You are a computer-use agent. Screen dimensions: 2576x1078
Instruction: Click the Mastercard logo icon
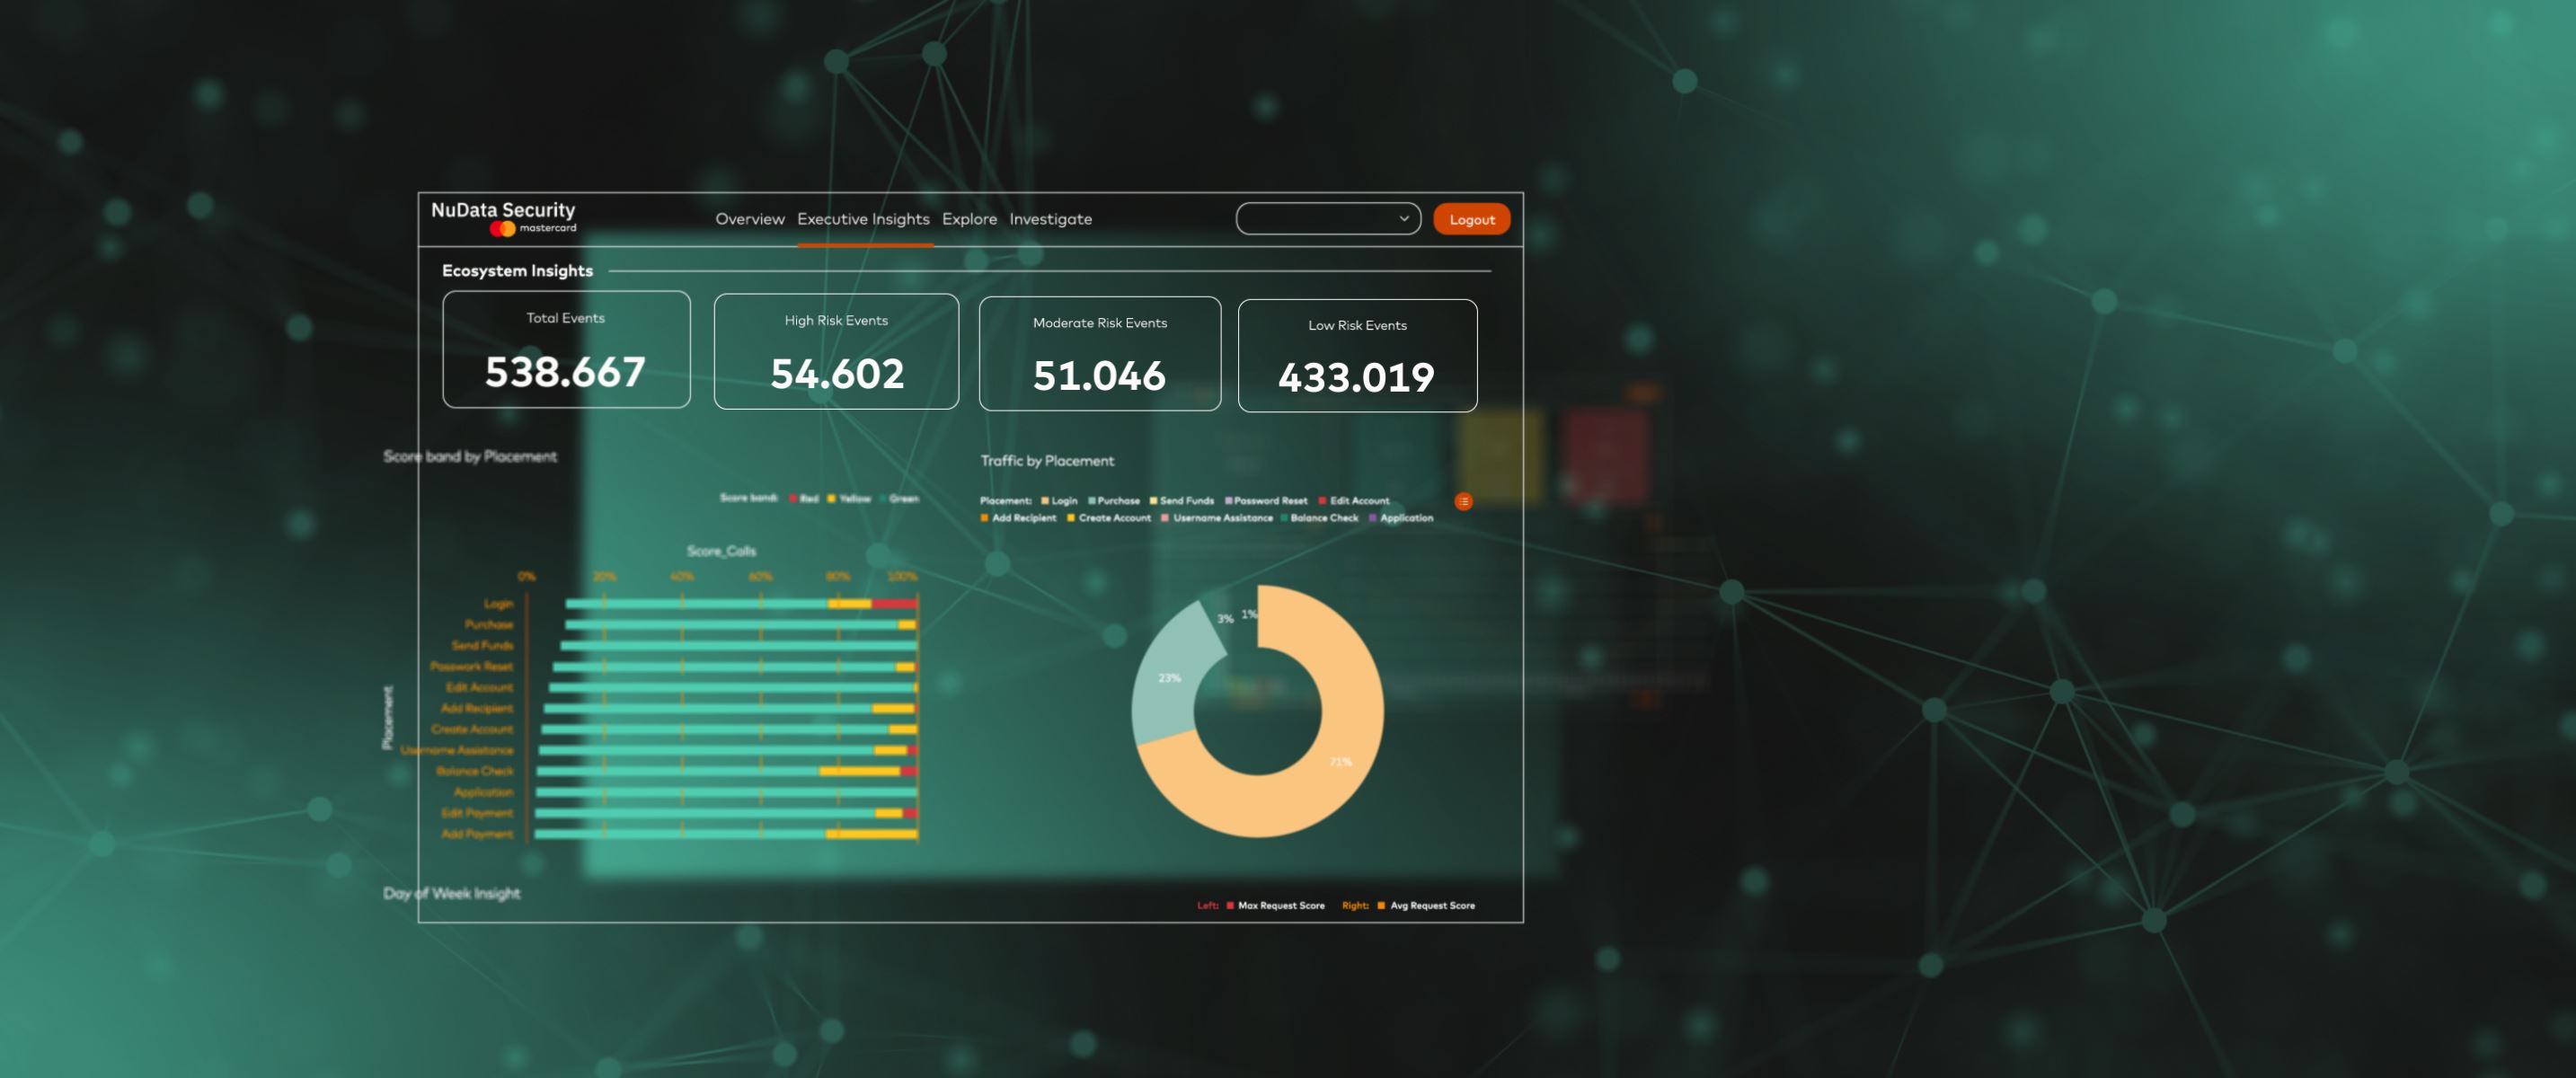[x=502, y=229]
